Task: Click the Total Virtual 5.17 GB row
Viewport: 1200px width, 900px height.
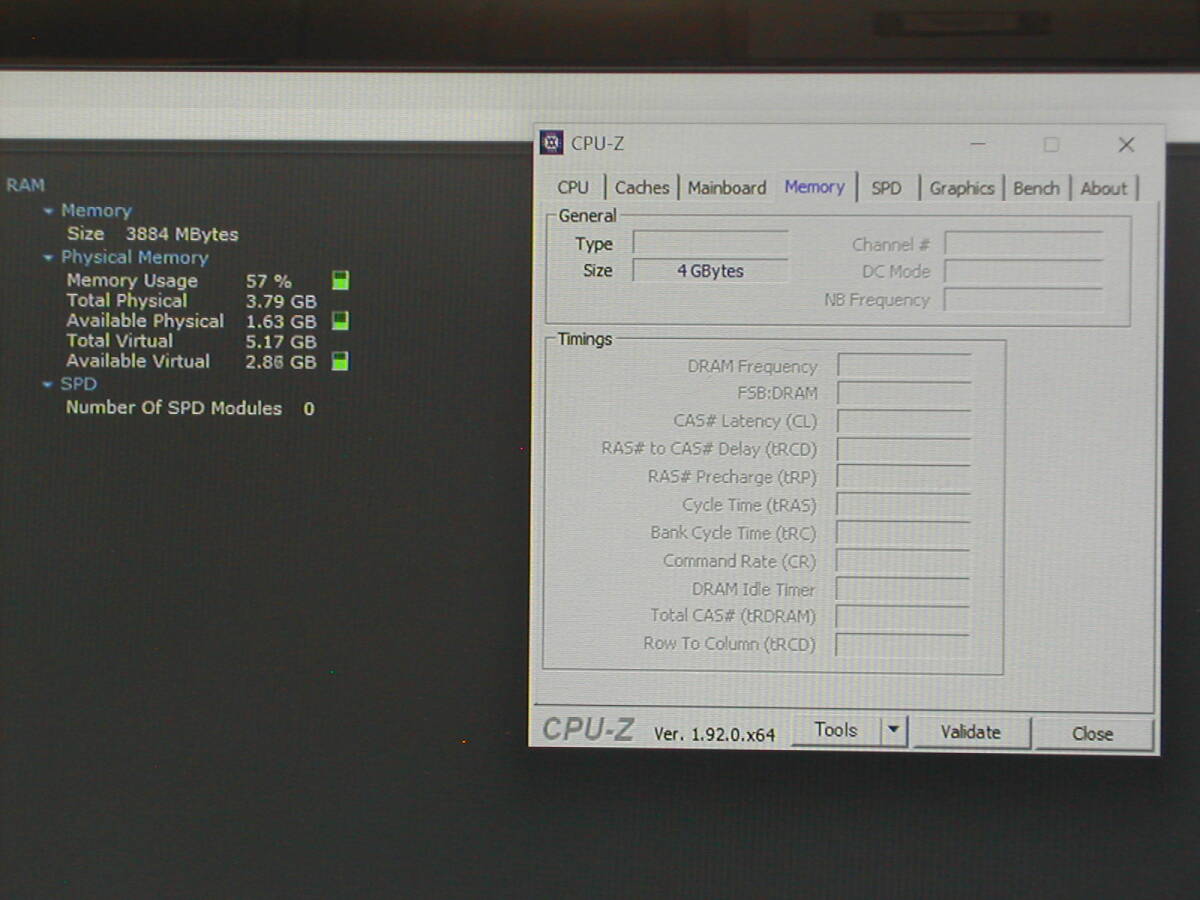Action: (191, 341)
